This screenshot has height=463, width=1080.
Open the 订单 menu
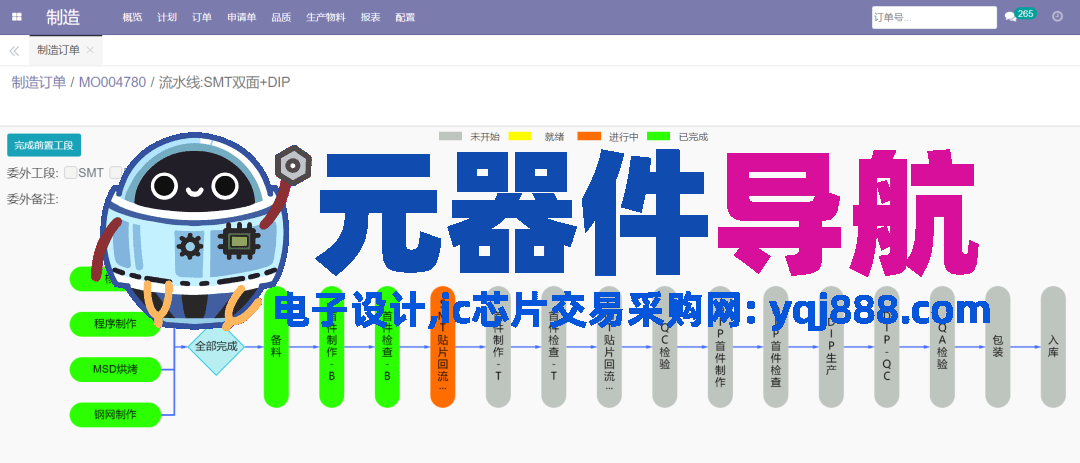point(202,17)
